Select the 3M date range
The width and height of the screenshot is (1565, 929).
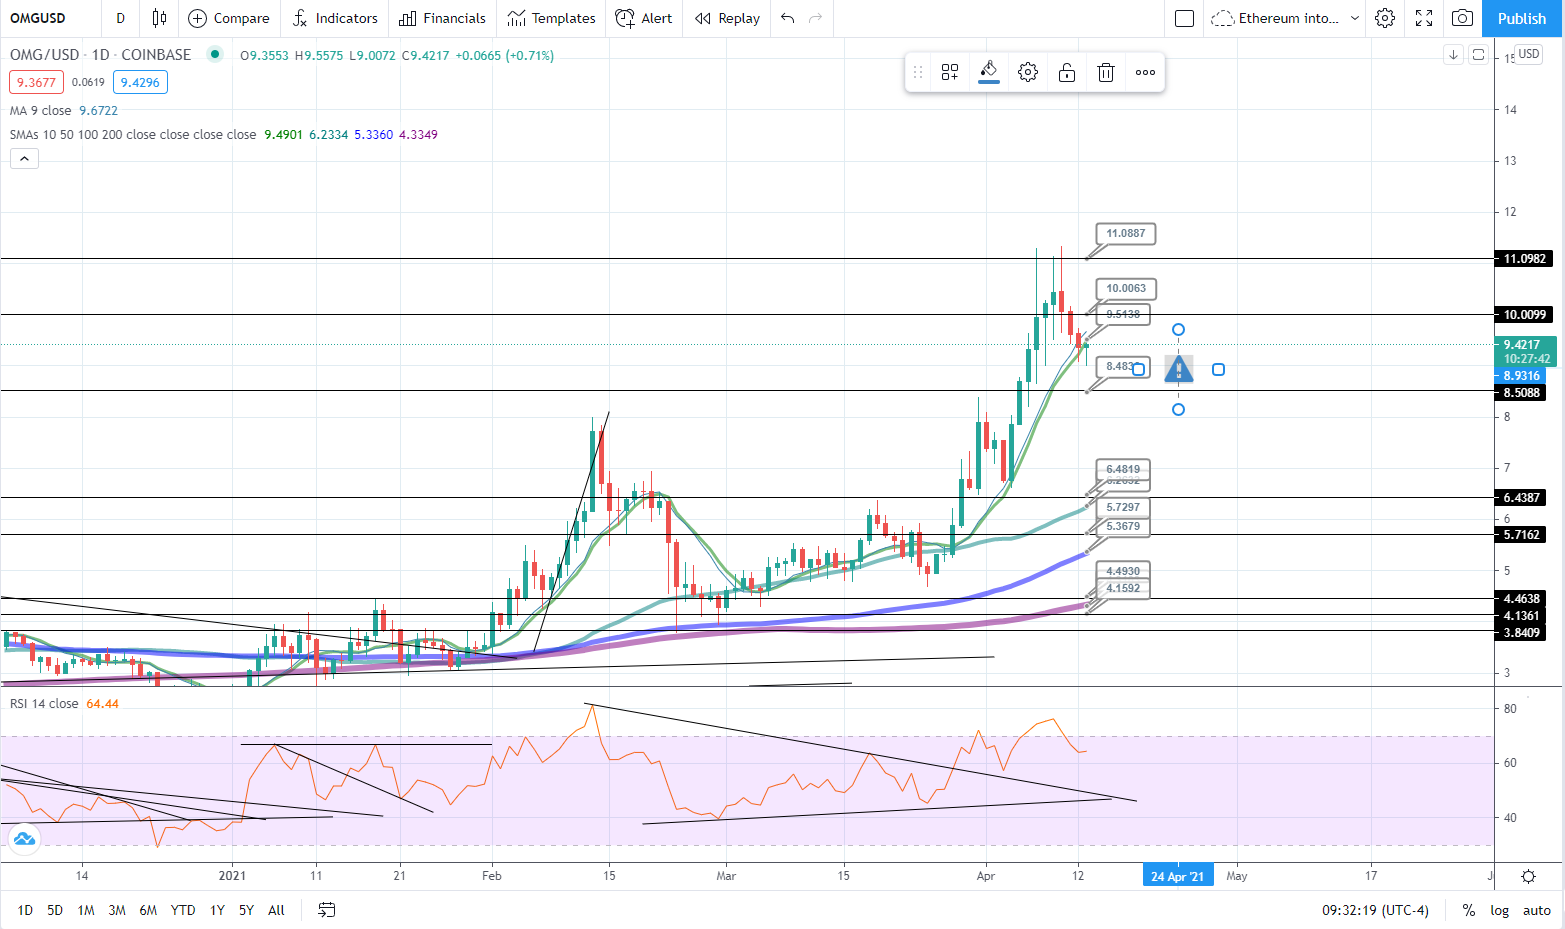pyautogui.click(x=117, y=910)
